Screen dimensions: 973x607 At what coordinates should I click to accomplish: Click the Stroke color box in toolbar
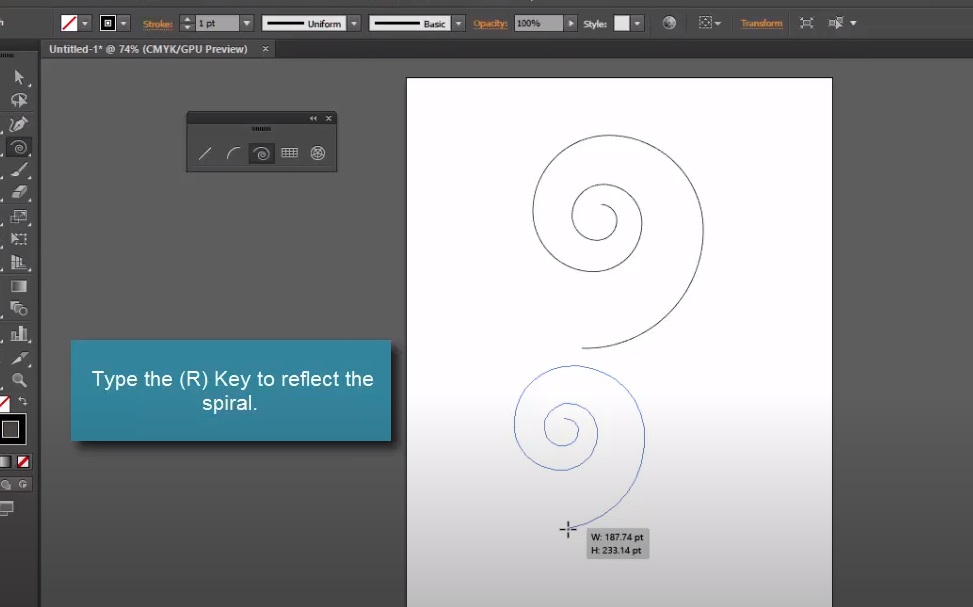(11, 429)
